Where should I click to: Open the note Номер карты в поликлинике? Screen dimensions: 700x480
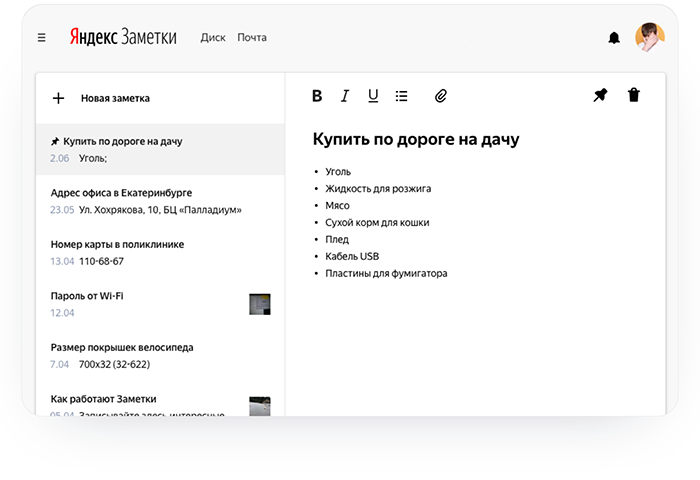(160, 252)
